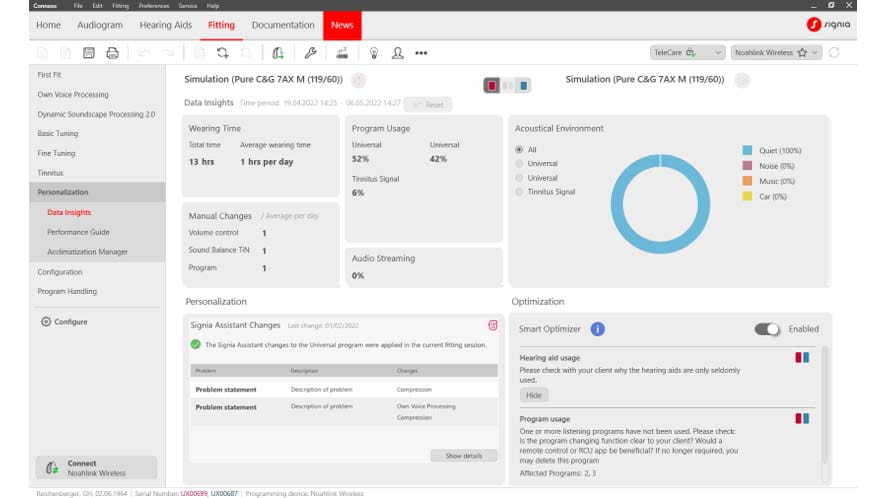Click the Show details button
The height and width of the screenshot is (498, 886).
tap(463, 456)
